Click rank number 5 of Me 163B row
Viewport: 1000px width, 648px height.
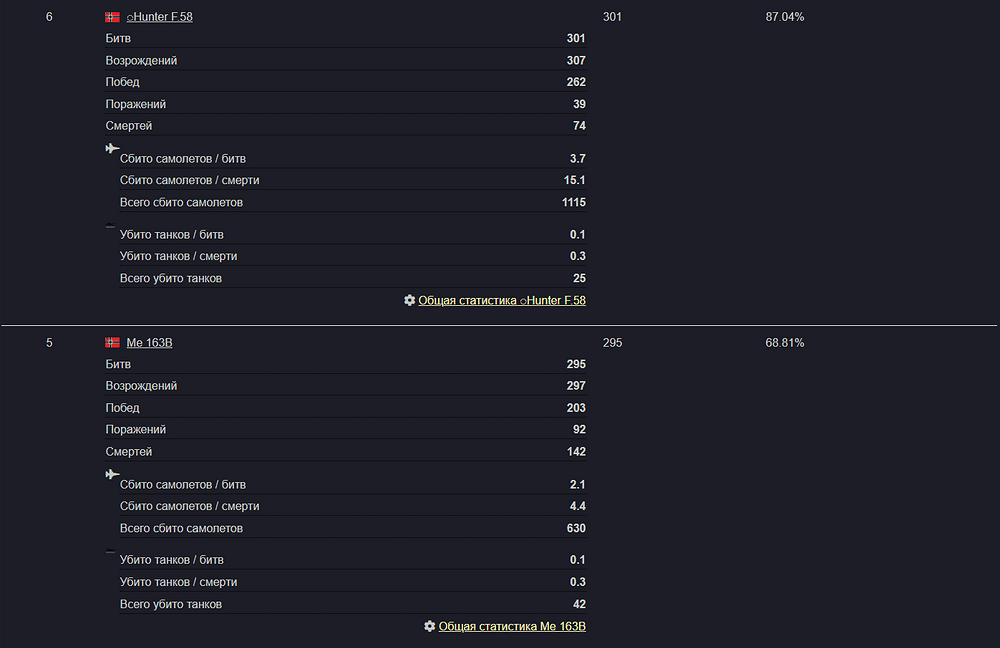tap(49, 342)
